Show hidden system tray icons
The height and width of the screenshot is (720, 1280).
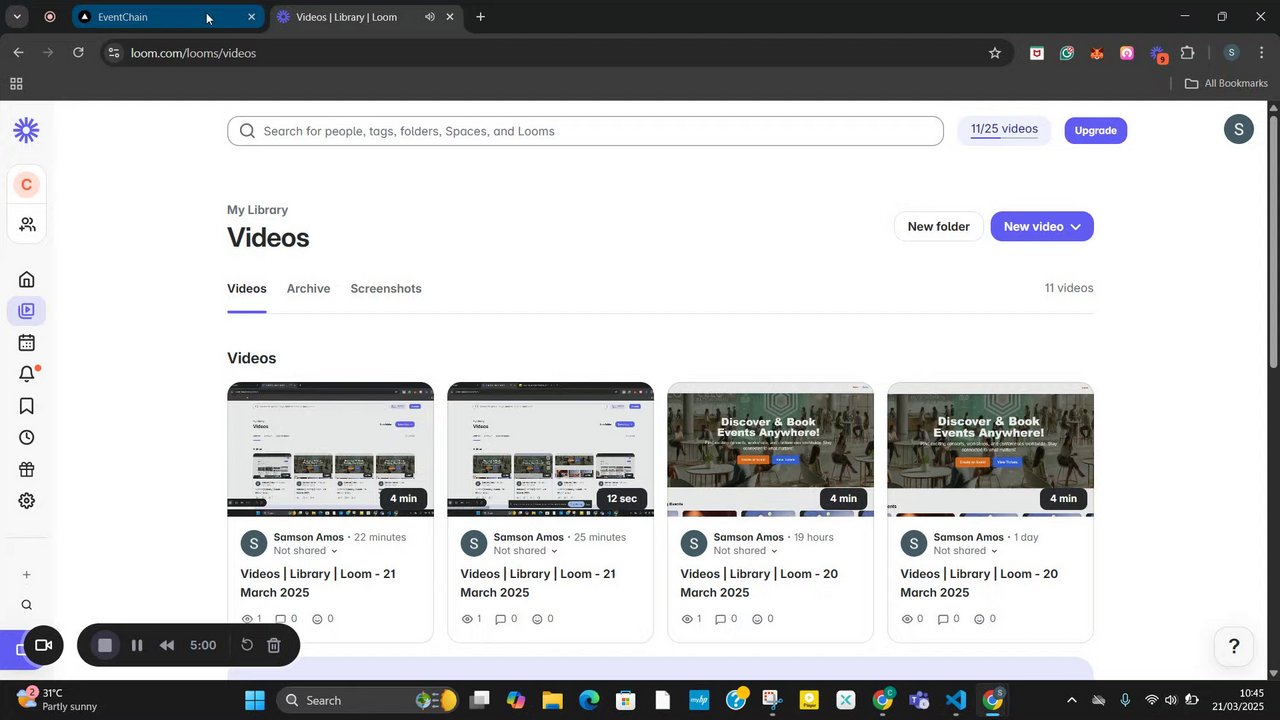coord(1072,700)
